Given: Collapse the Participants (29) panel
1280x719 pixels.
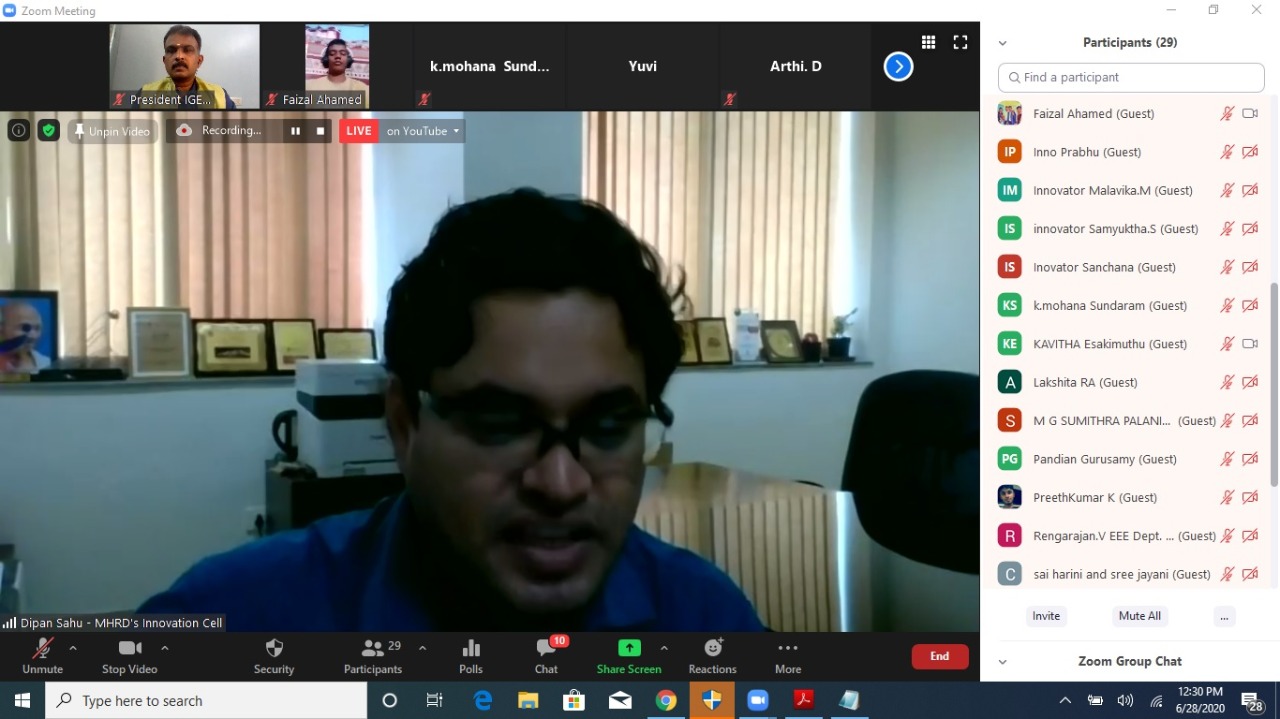Looking at the screenshot, I should tap(1003, 43).
